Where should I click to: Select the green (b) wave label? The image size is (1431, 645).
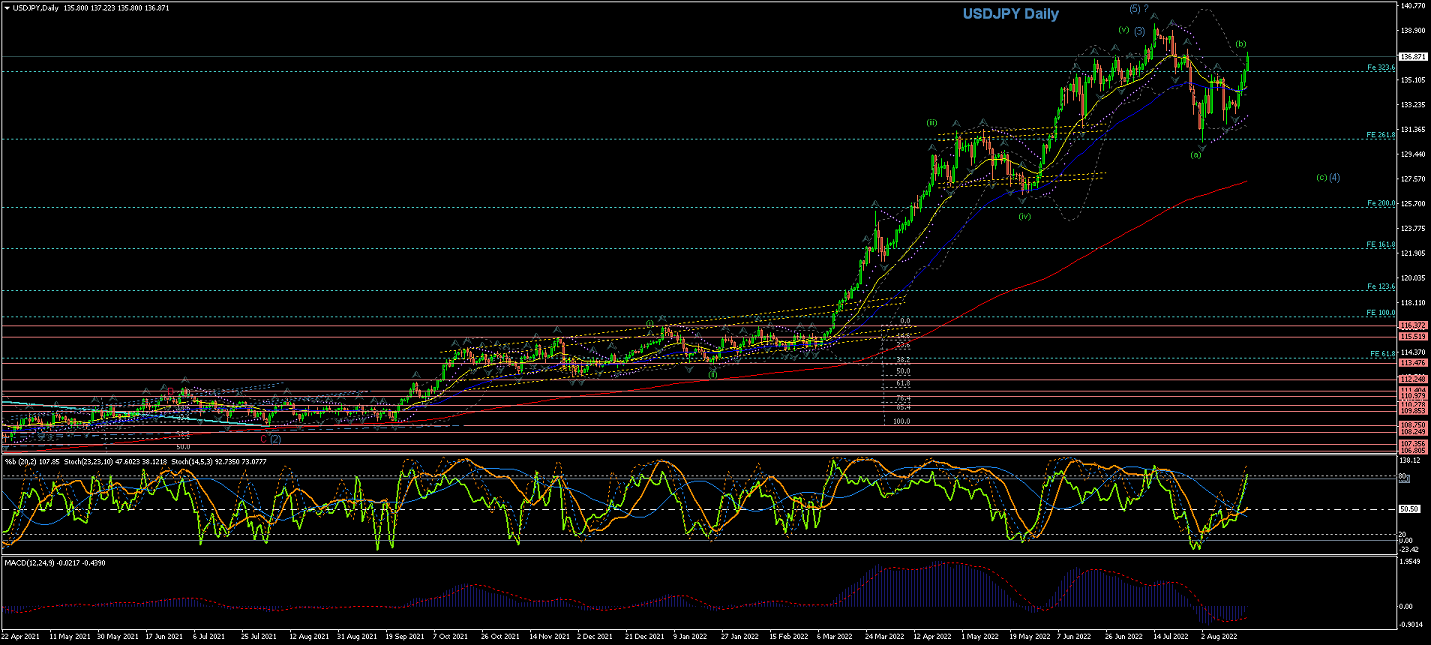(x=1240, y=44)
